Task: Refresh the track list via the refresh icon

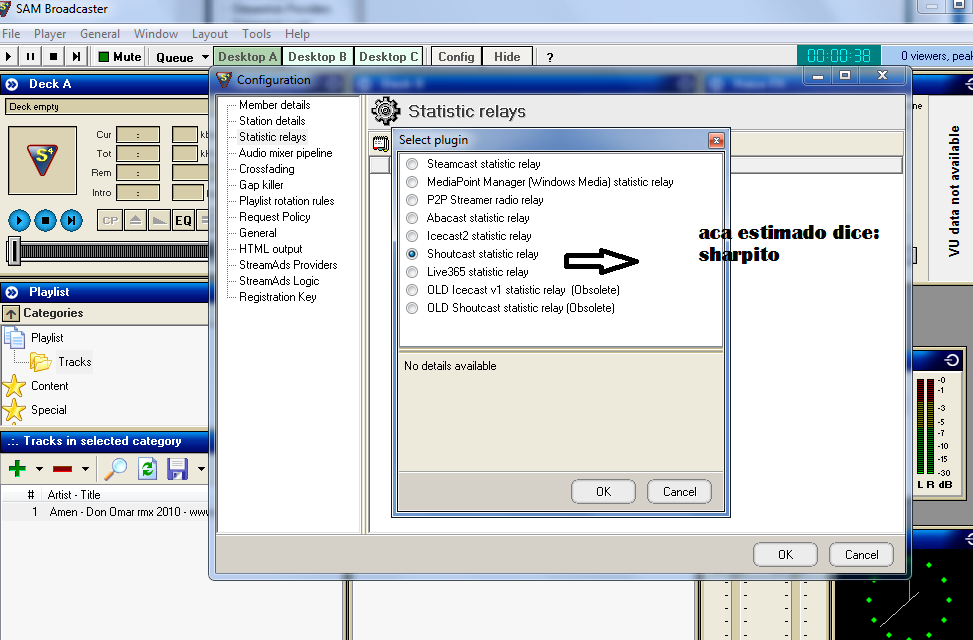Action: coord(146,467)
